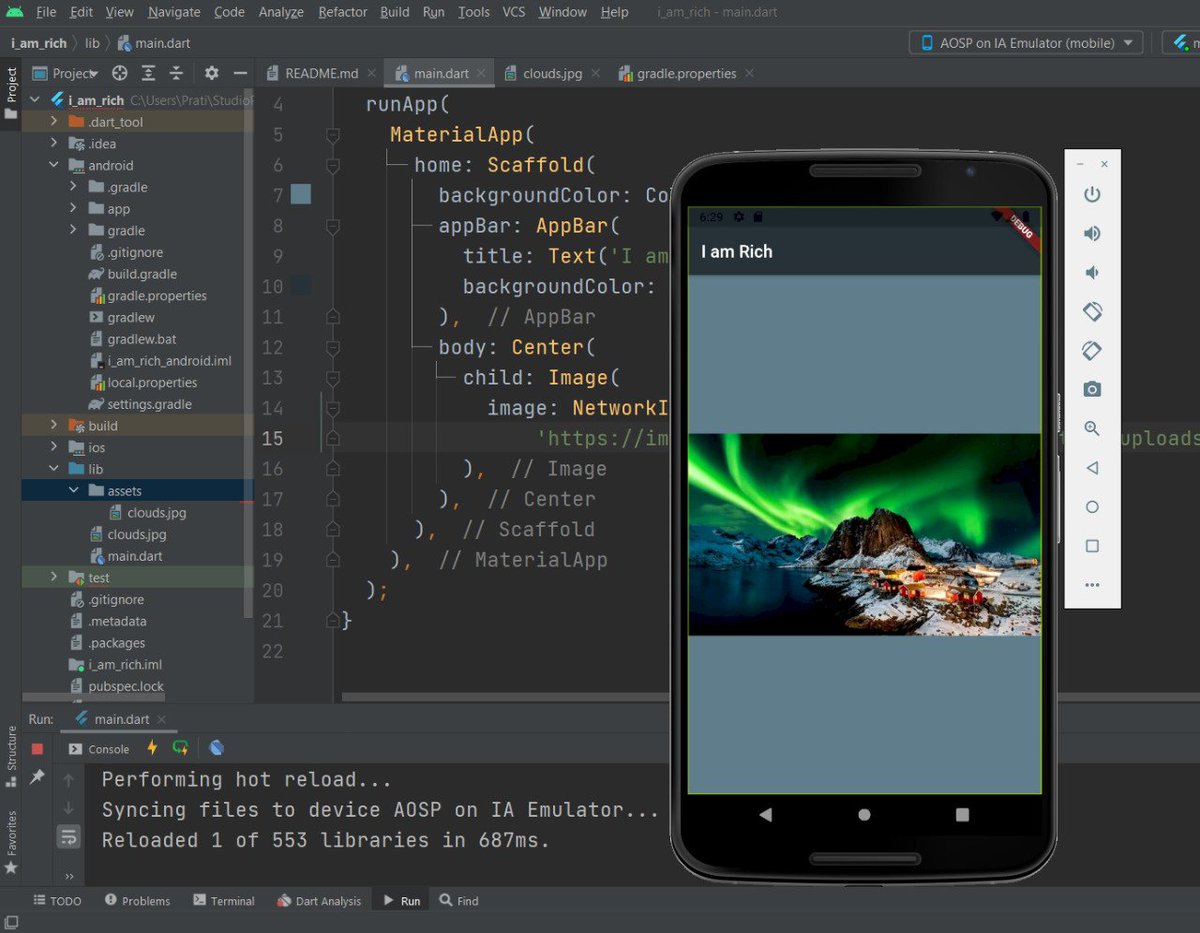Open the Problems tool window
This screenshot has width=1200, height=933.
point(137,901)
